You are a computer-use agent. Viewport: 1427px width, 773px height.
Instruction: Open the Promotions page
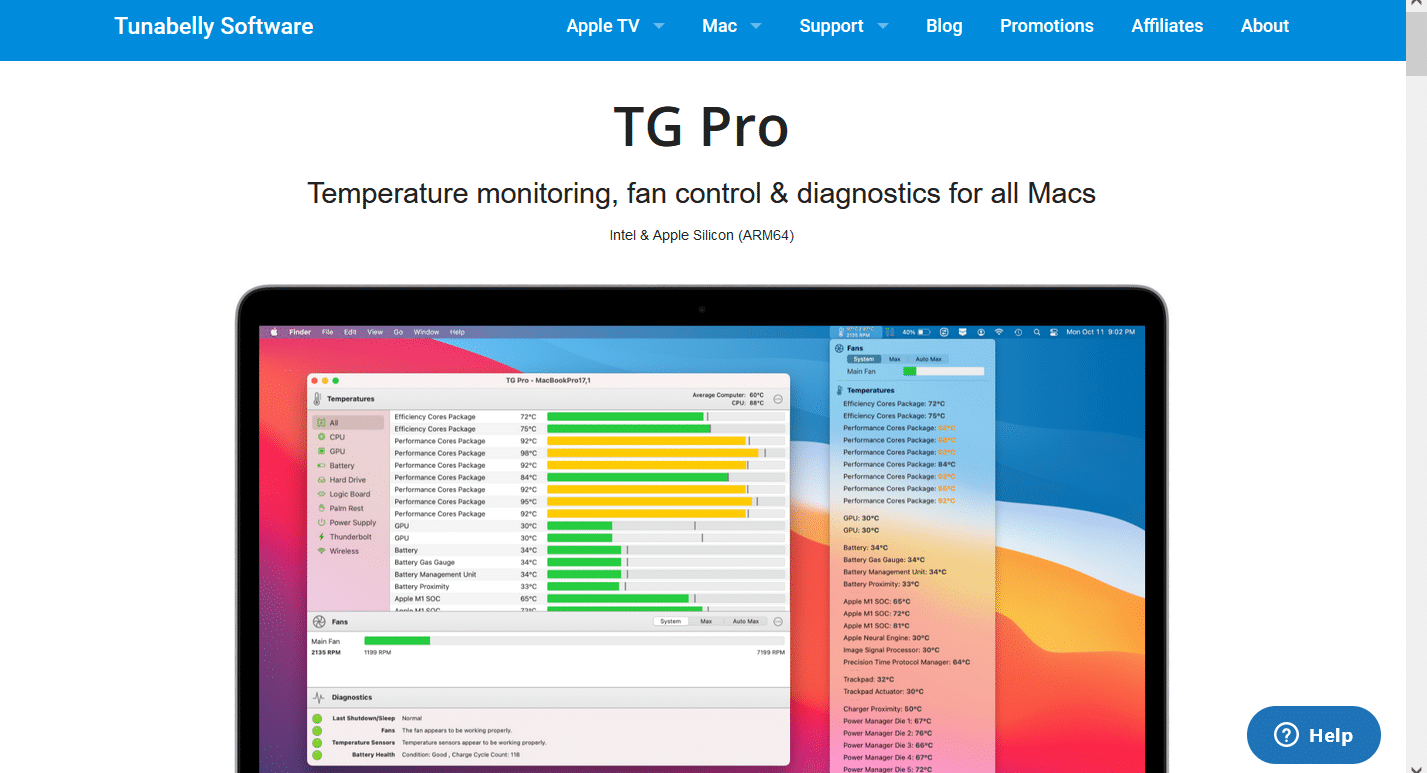1047,26
